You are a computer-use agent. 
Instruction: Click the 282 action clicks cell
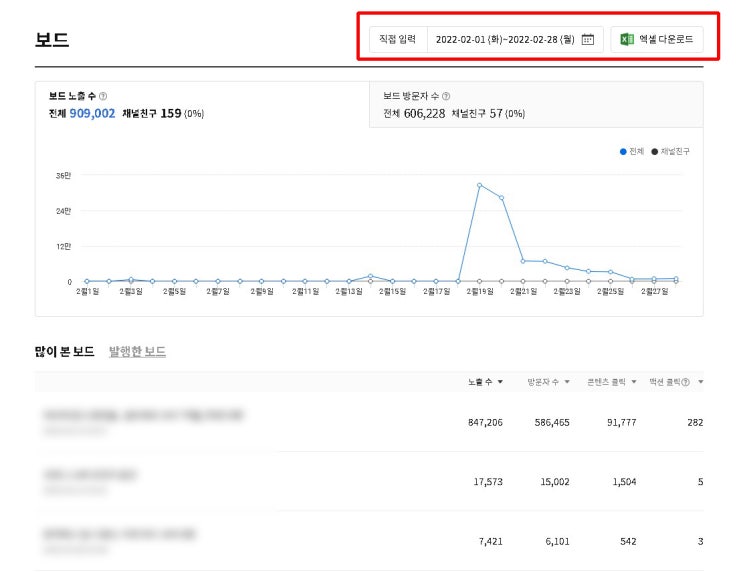[695, 422]
